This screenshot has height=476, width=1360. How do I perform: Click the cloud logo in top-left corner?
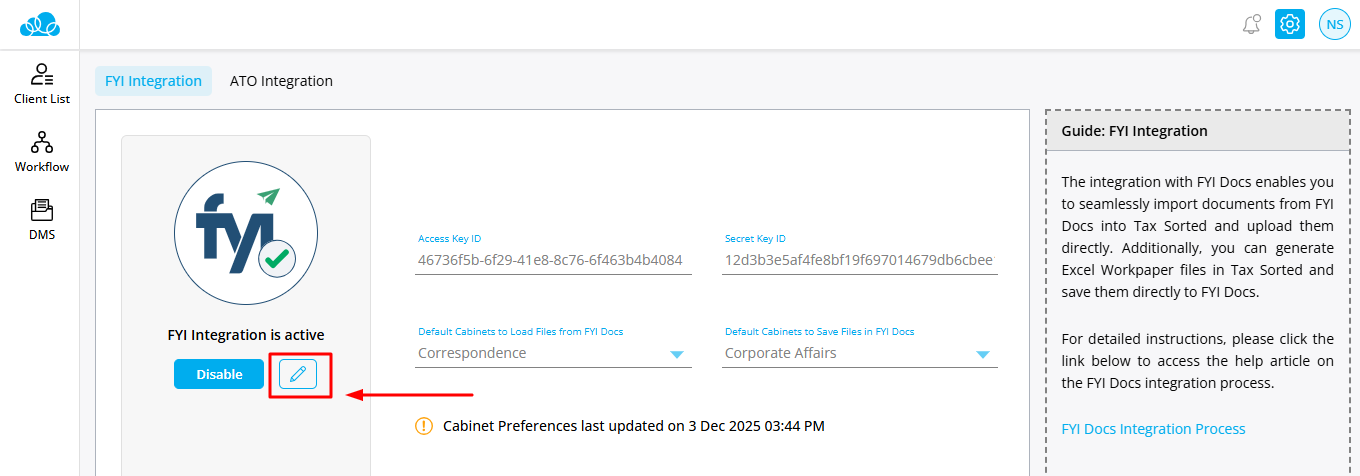(x=40, y=23)
